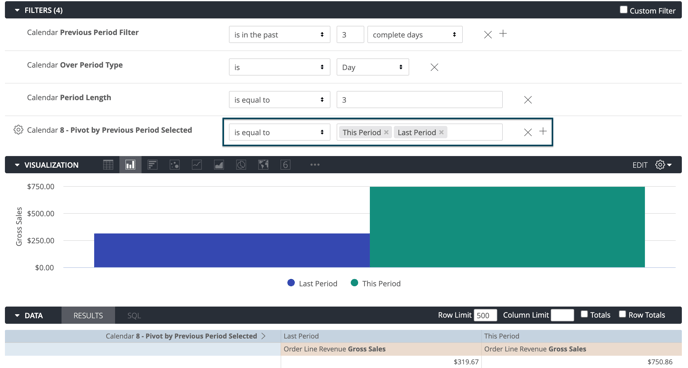The height and width of the screenshot is (368, 688).
Task: Add condition to Previous Period Filter
Action: (x=503, y=34)
